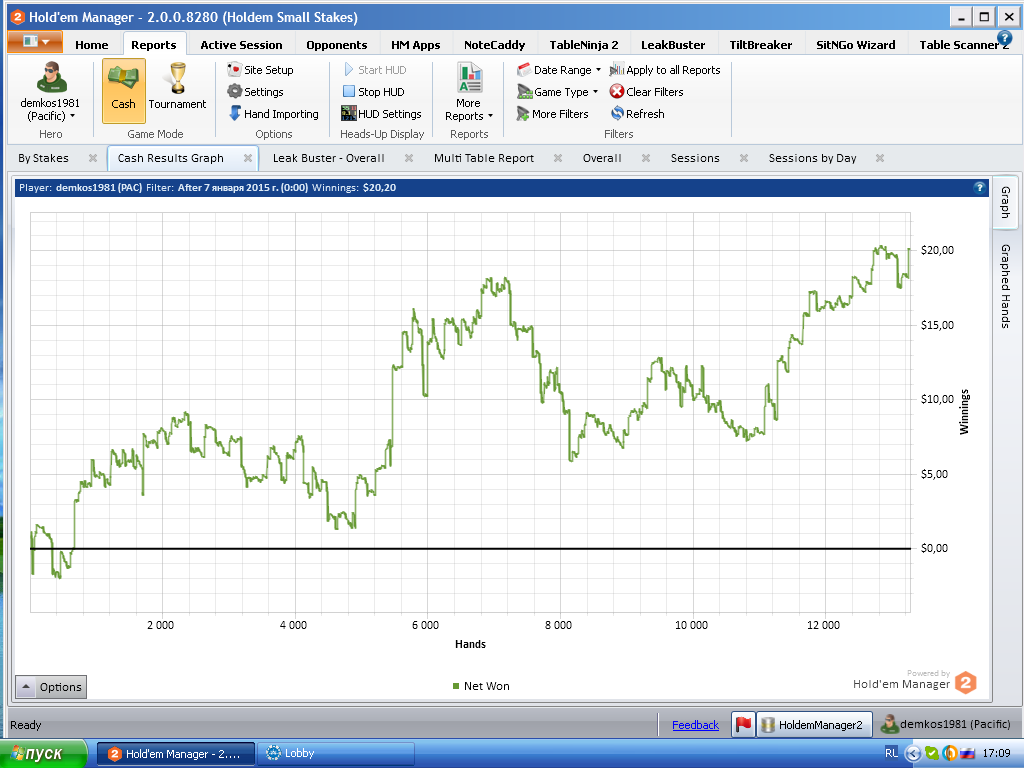Refresh the report data
Viewport: 1024px width, 768px height.
tap(637, 114)
